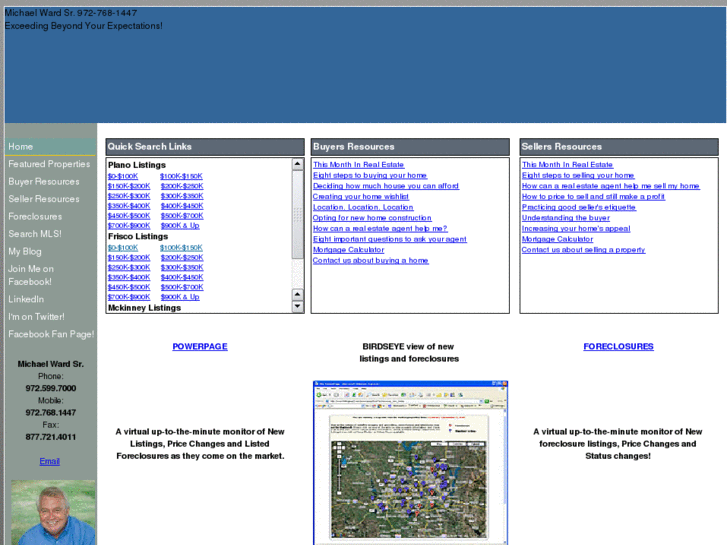Click the POWERPAGE link
727x545 pixels.
click(200, 347)
